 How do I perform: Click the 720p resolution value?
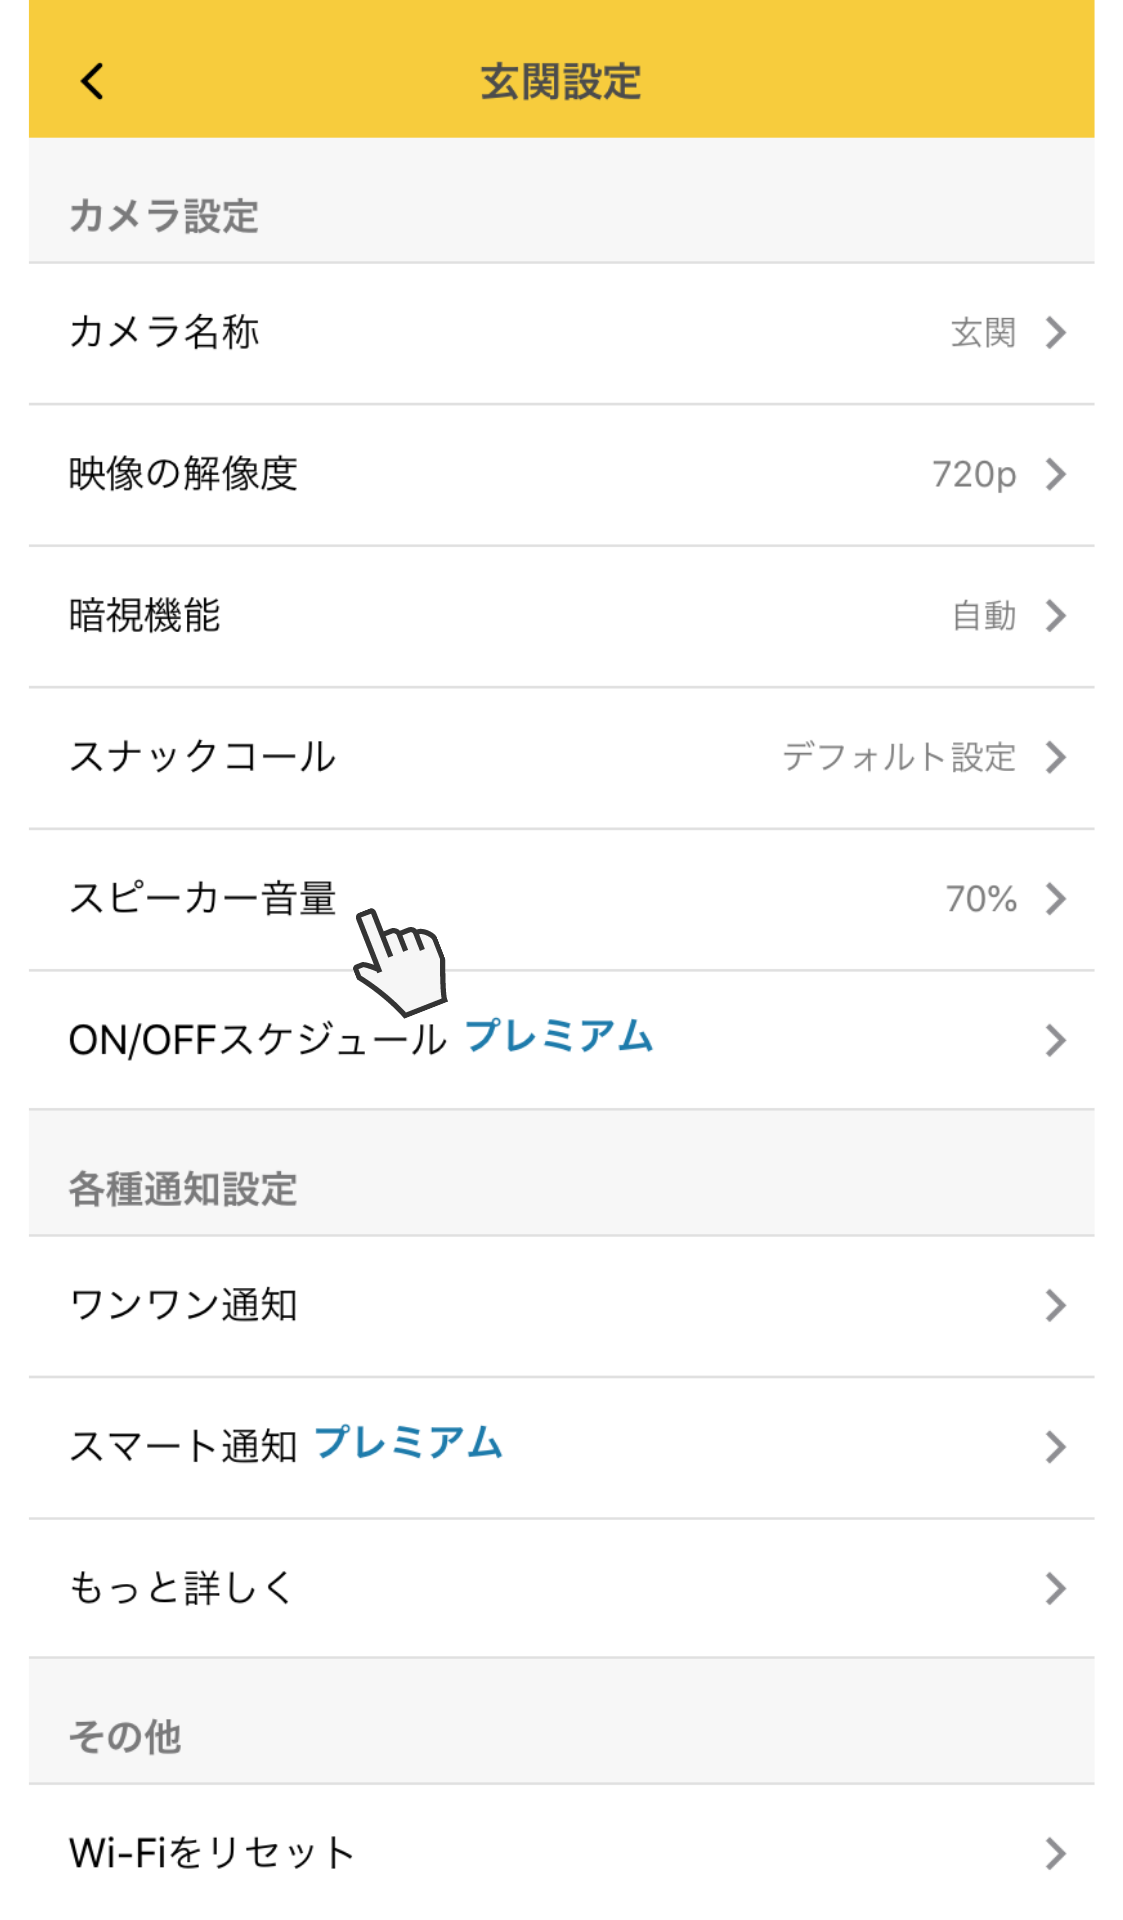click(973, 474)
